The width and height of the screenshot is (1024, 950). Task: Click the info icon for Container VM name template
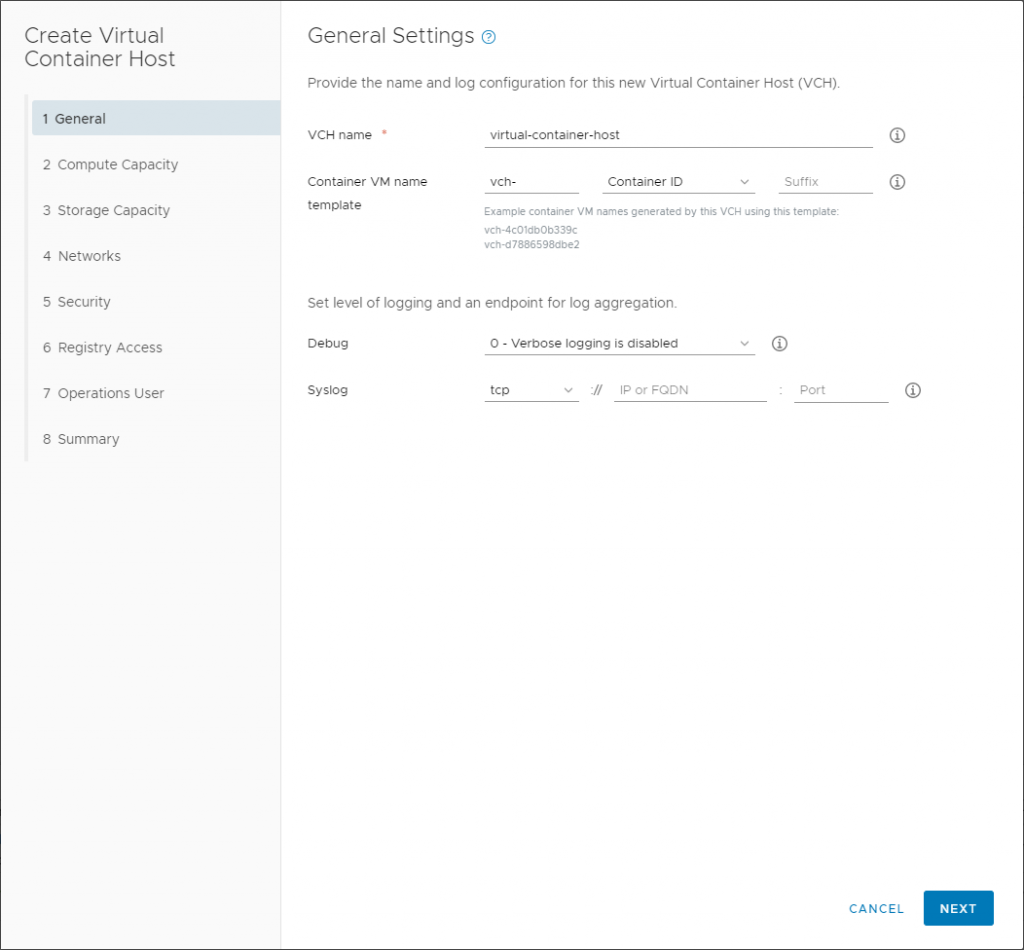[x=896, y=182]
